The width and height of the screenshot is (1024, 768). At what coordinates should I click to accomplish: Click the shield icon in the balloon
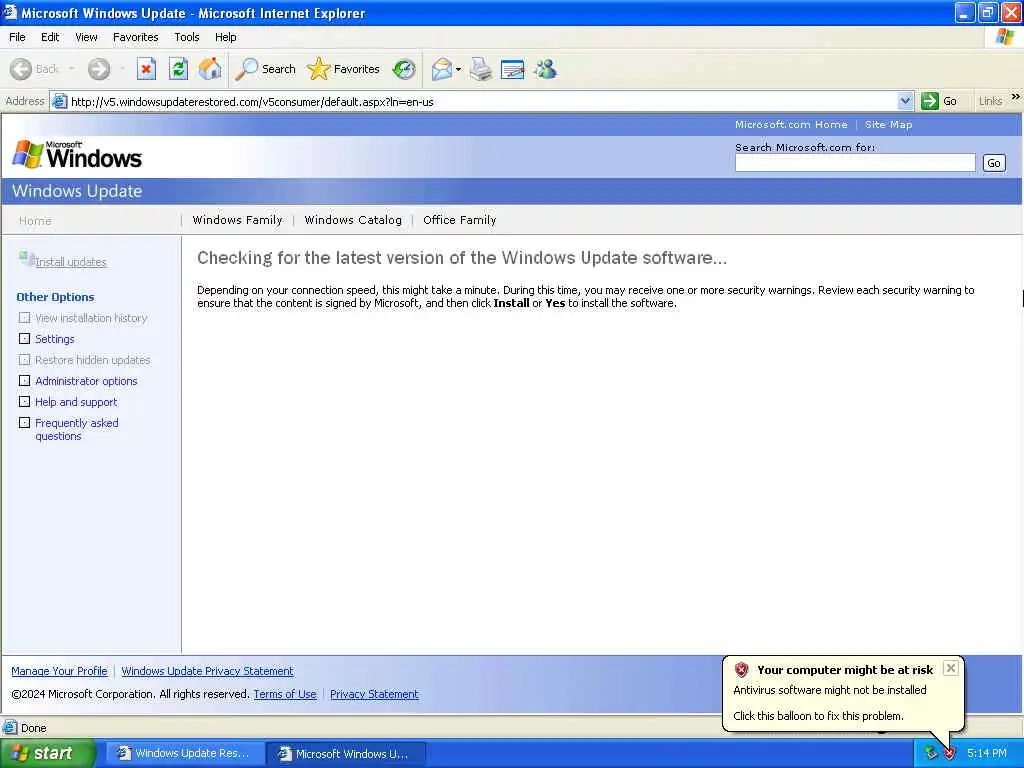coord(741,669)
